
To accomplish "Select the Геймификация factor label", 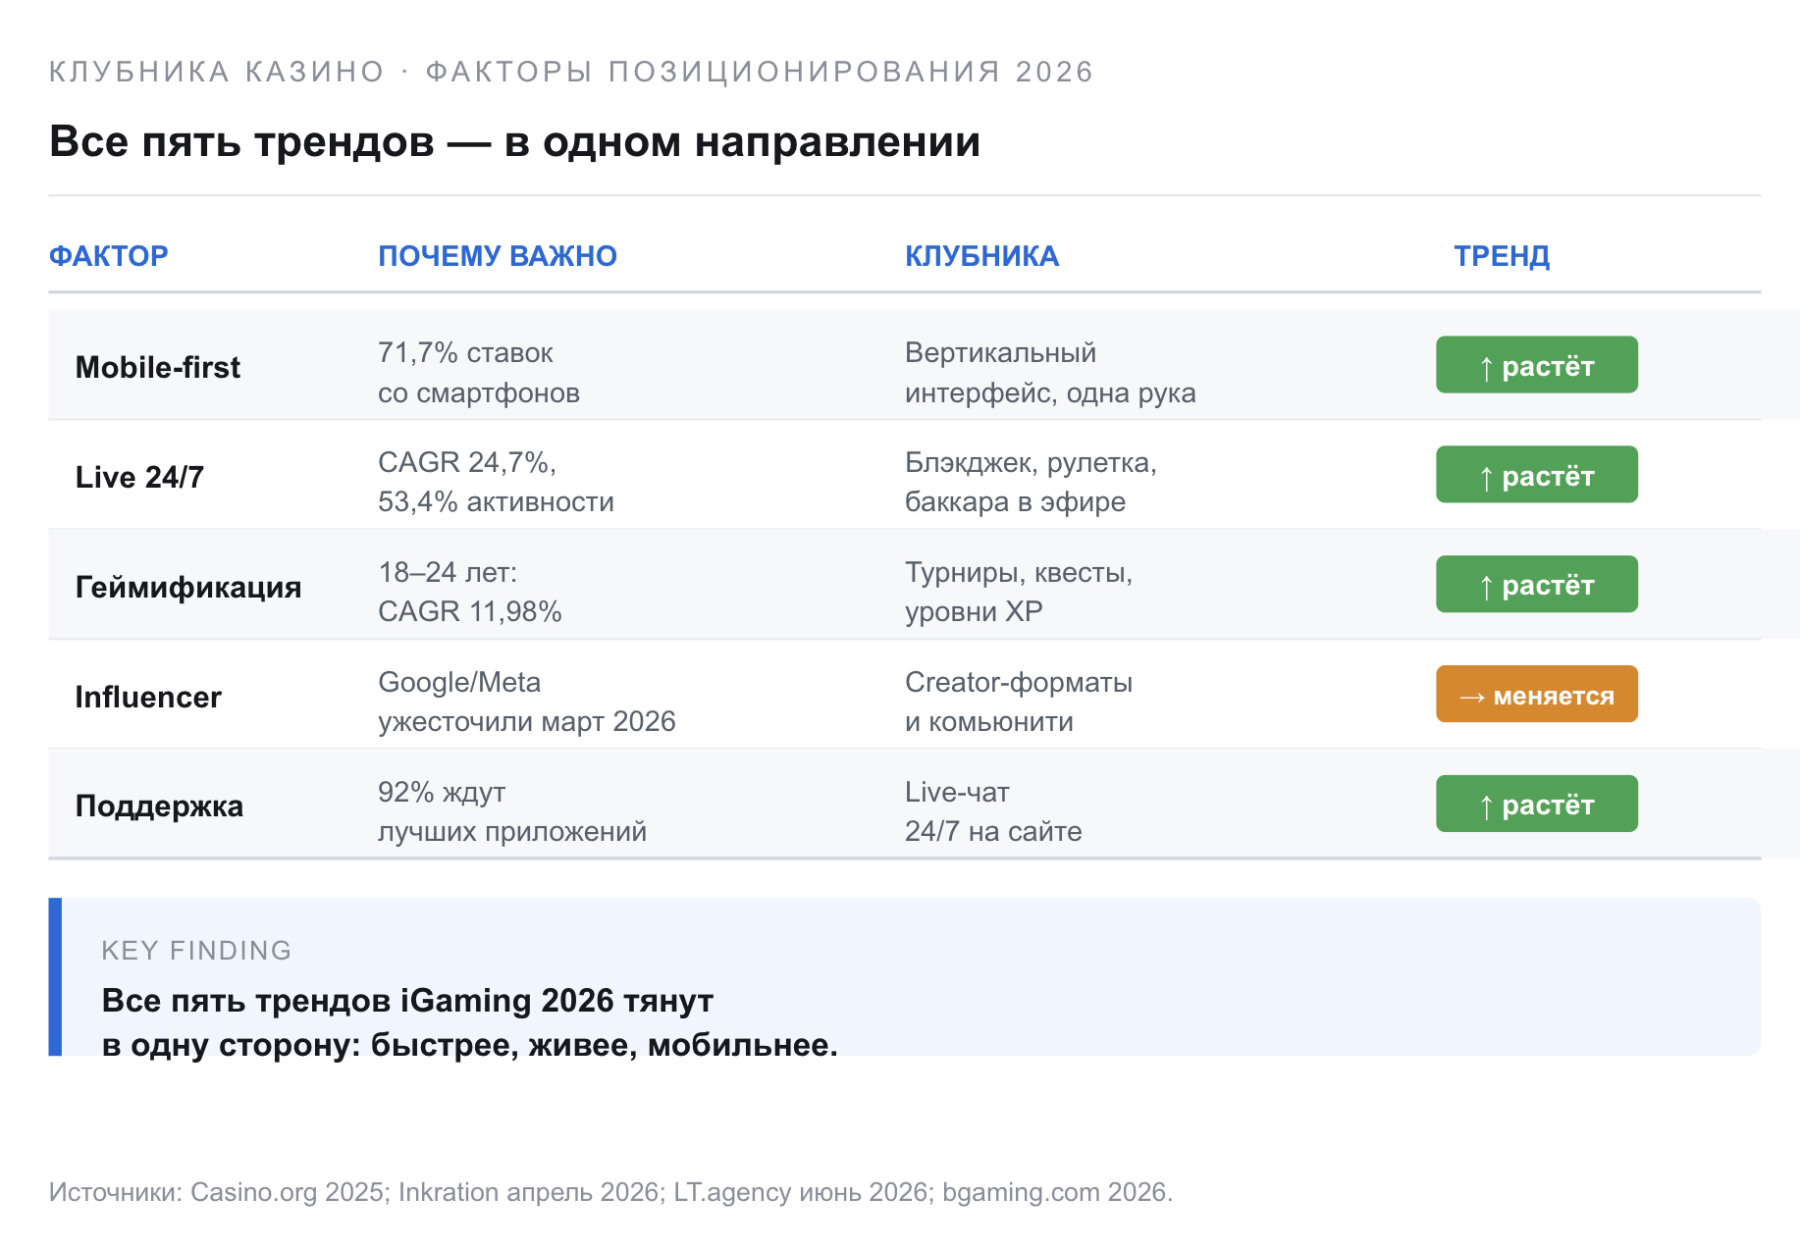I will click(x=188, y=587).
